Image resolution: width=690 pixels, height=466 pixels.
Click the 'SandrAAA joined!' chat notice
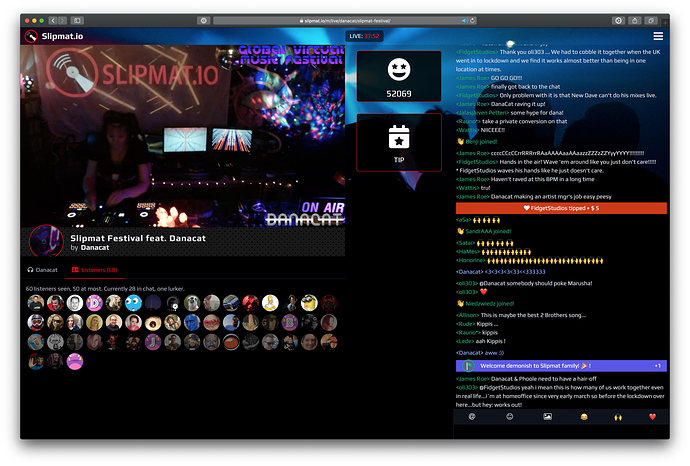484,231
